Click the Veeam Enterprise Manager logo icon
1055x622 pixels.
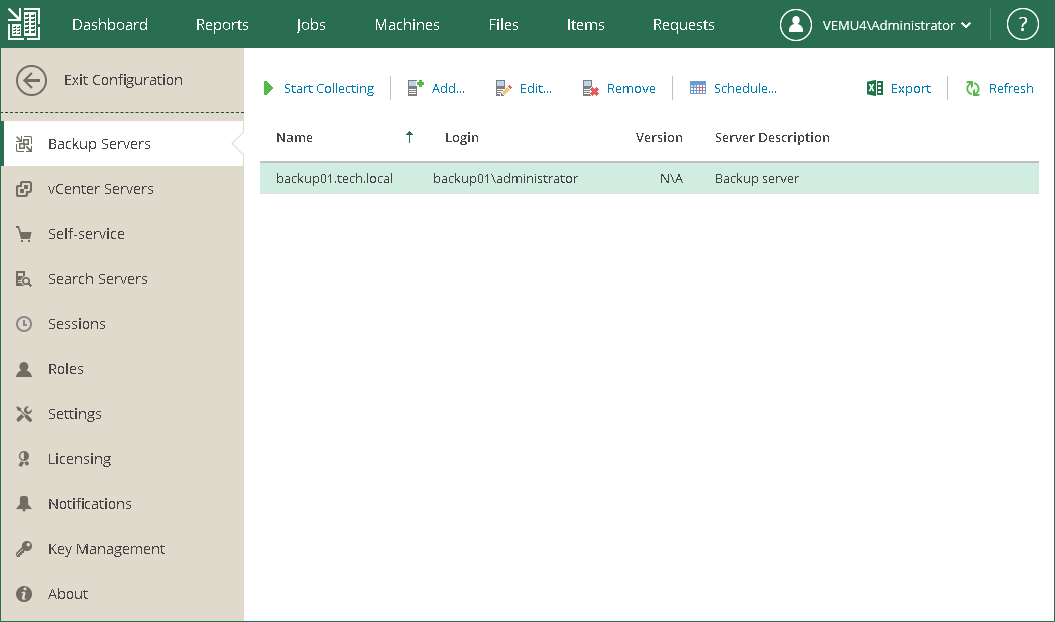(24, 24)
